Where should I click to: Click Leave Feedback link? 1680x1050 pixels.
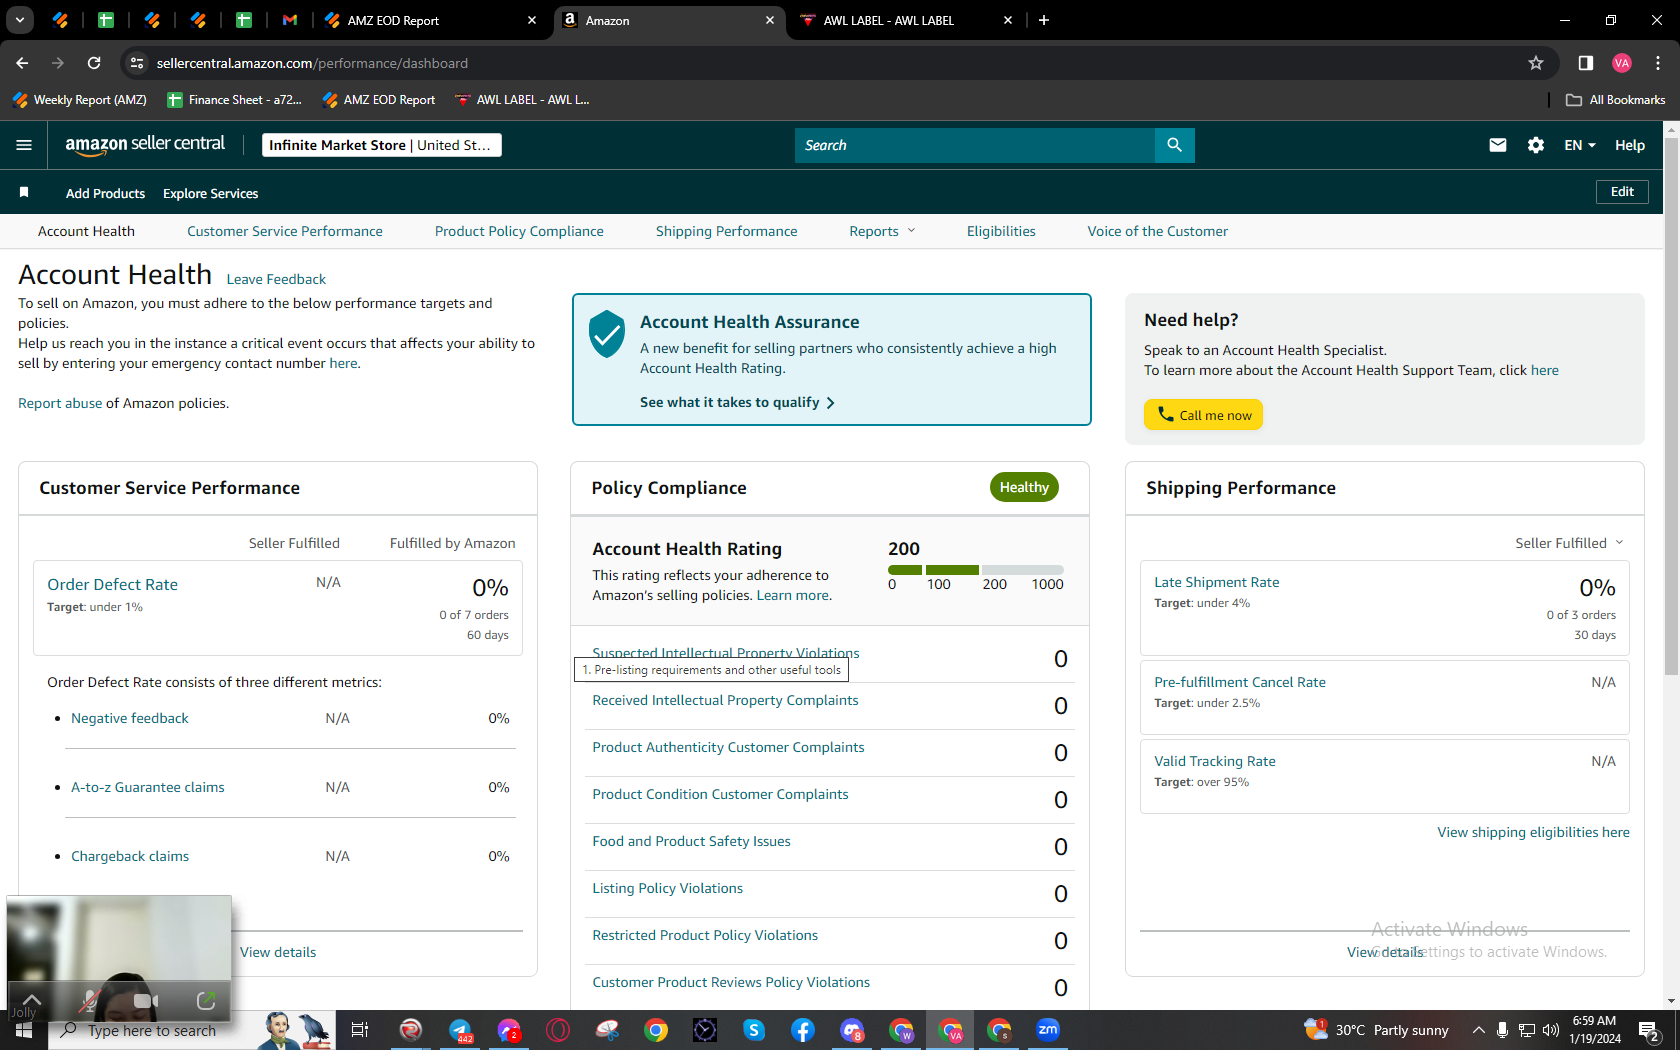tap(276, 279)
